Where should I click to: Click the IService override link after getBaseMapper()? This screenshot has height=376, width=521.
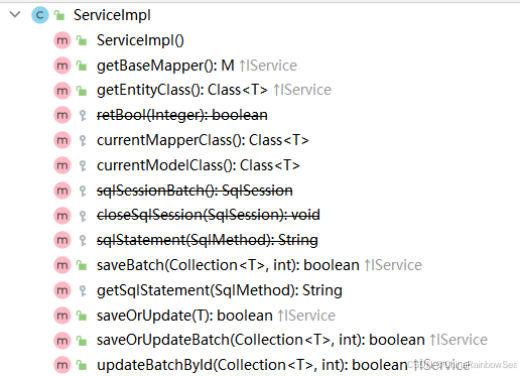coord(268,65)
